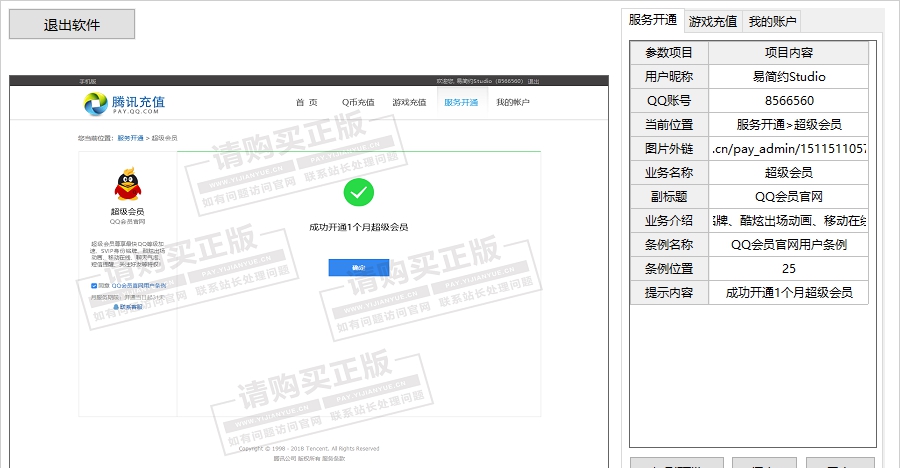Open Q币充值 in the web page navigation
900x468 pixels.
click(358, 102)
